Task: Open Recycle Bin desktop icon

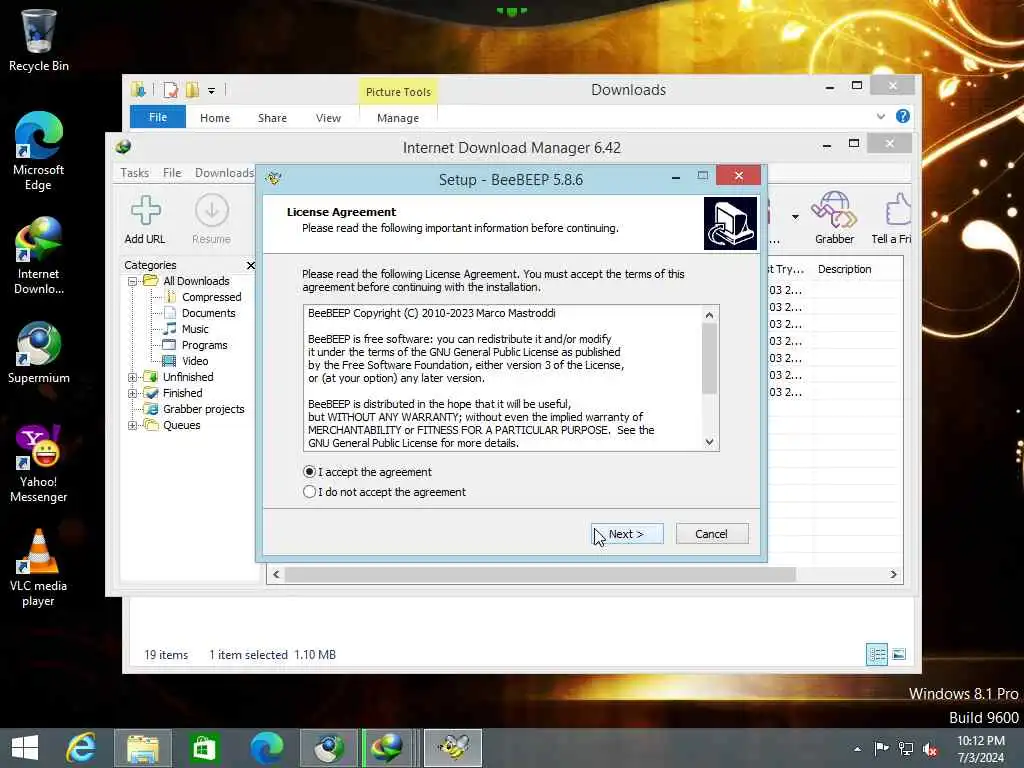Action: click(39, 40)
